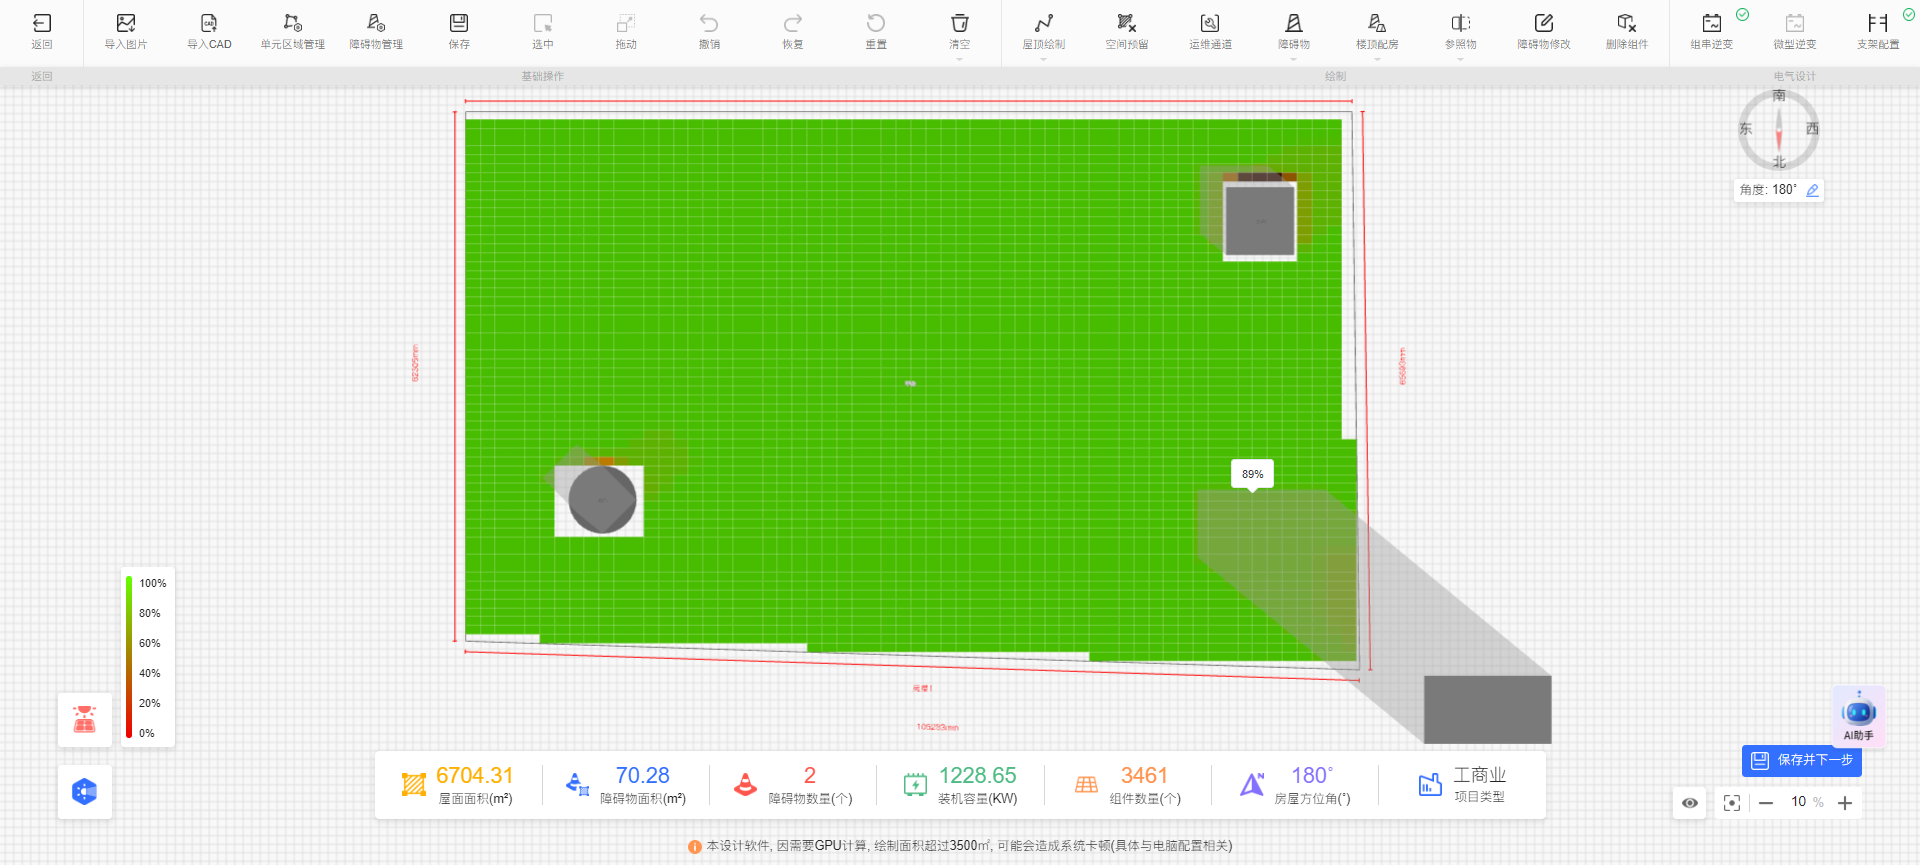Click the blue hexagon 3D view icon
The image size is (1920, 865).
[x=85, y=792]
